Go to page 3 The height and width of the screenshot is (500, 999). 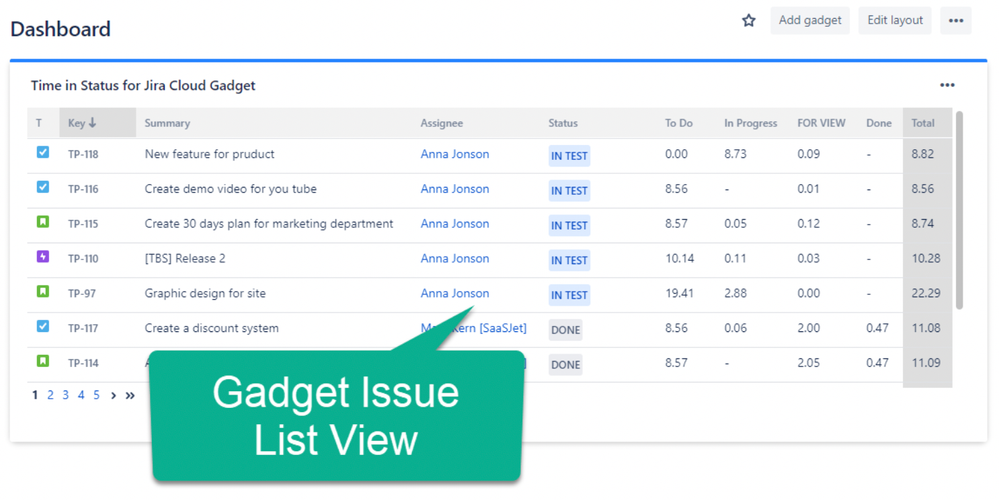click(x=66, y=396)
